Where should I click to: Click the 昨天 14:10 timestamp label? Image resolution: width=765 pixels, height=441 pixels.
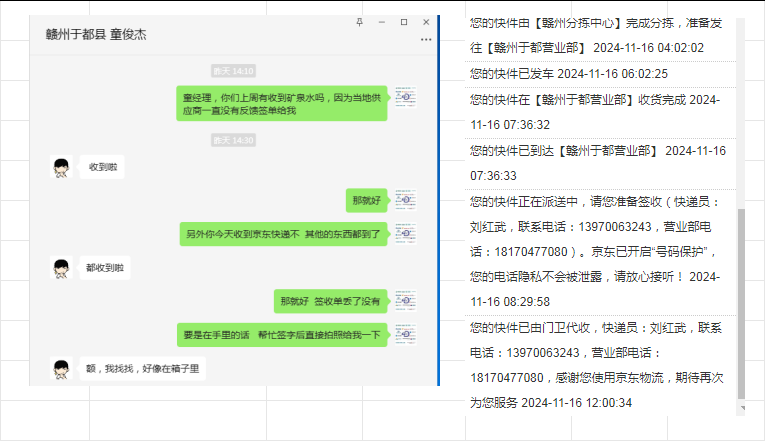[234, 71]
